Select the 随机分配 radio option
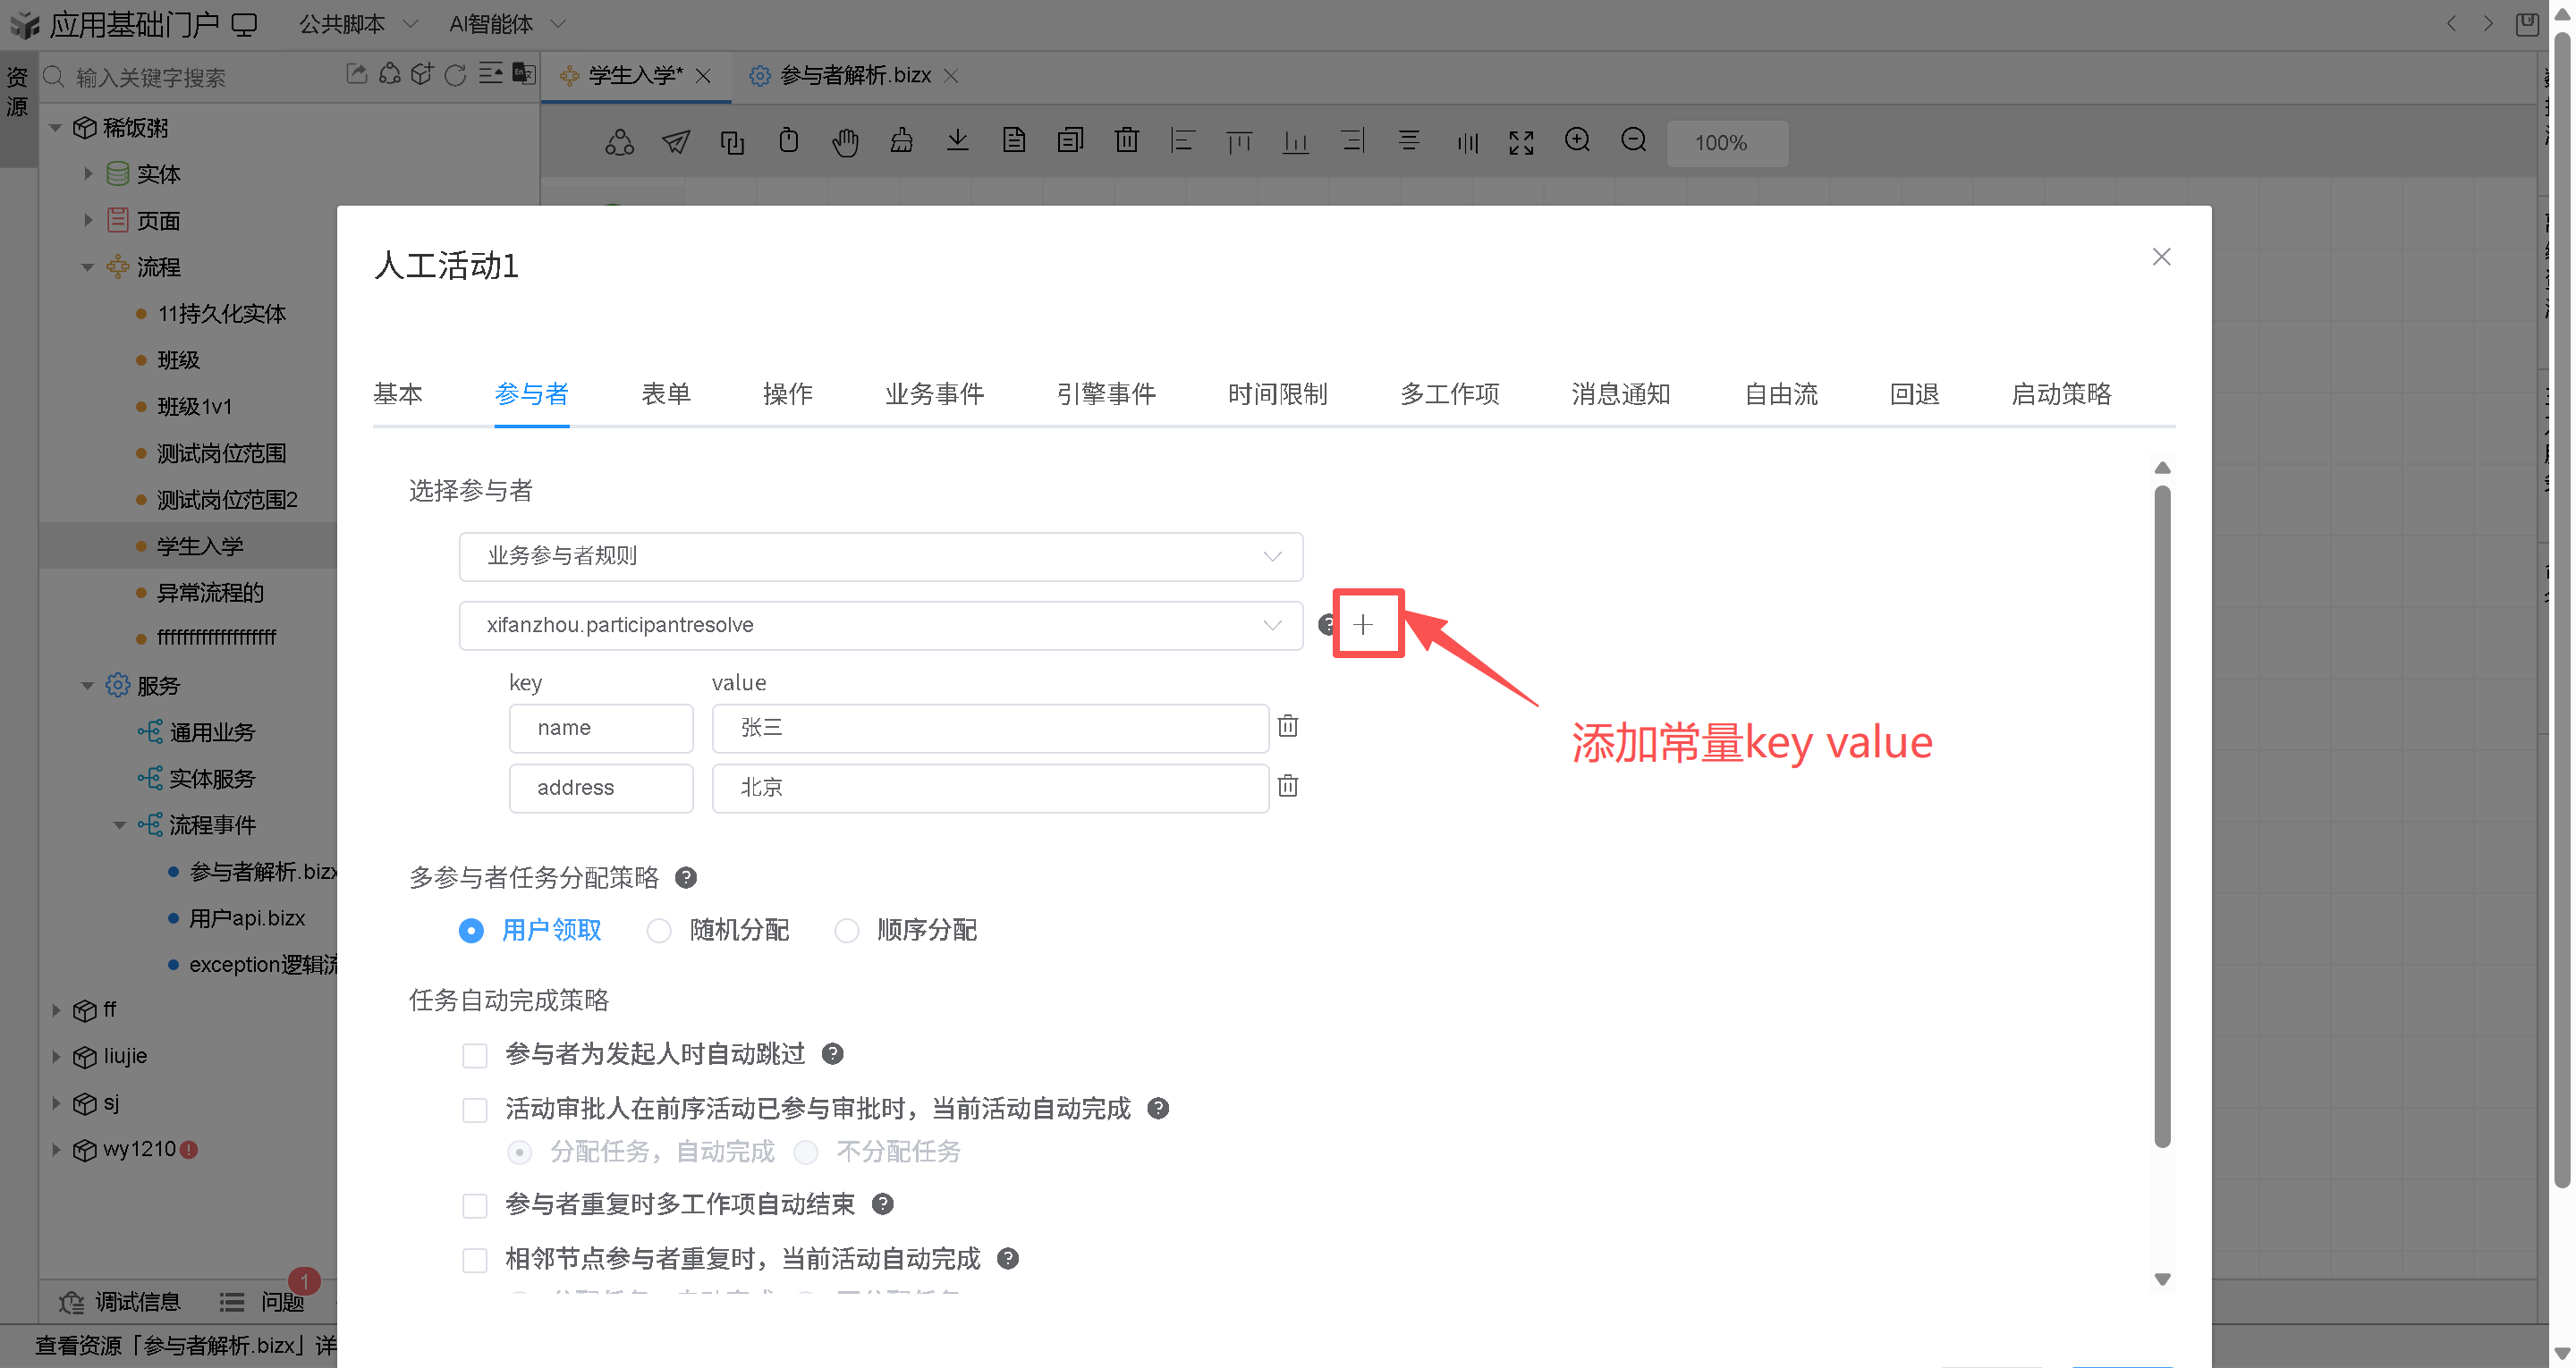Screen dimensions: 2576x1368 pos(659,931)
